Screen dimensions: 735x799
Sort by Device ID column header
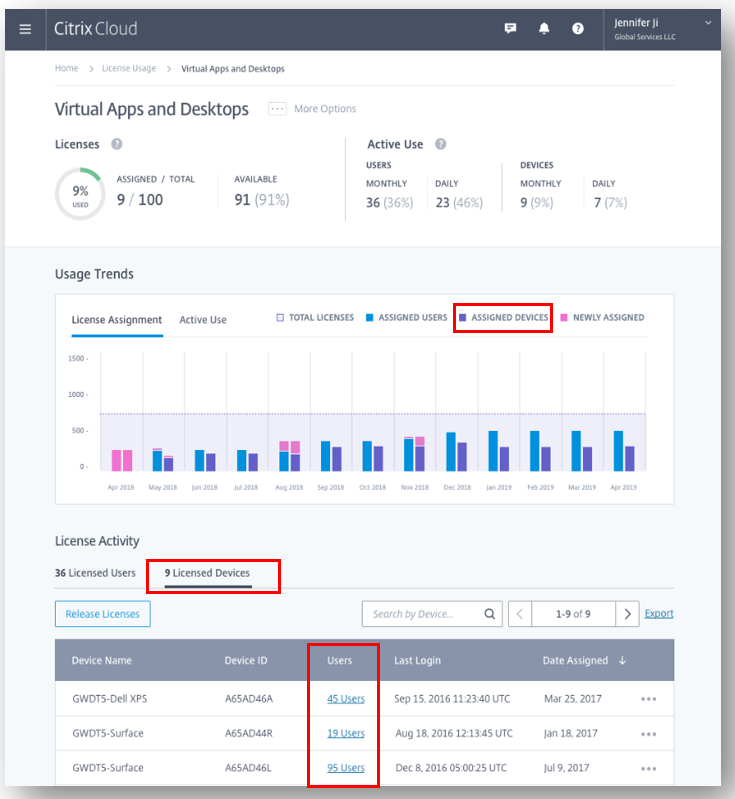click(246, 660)
